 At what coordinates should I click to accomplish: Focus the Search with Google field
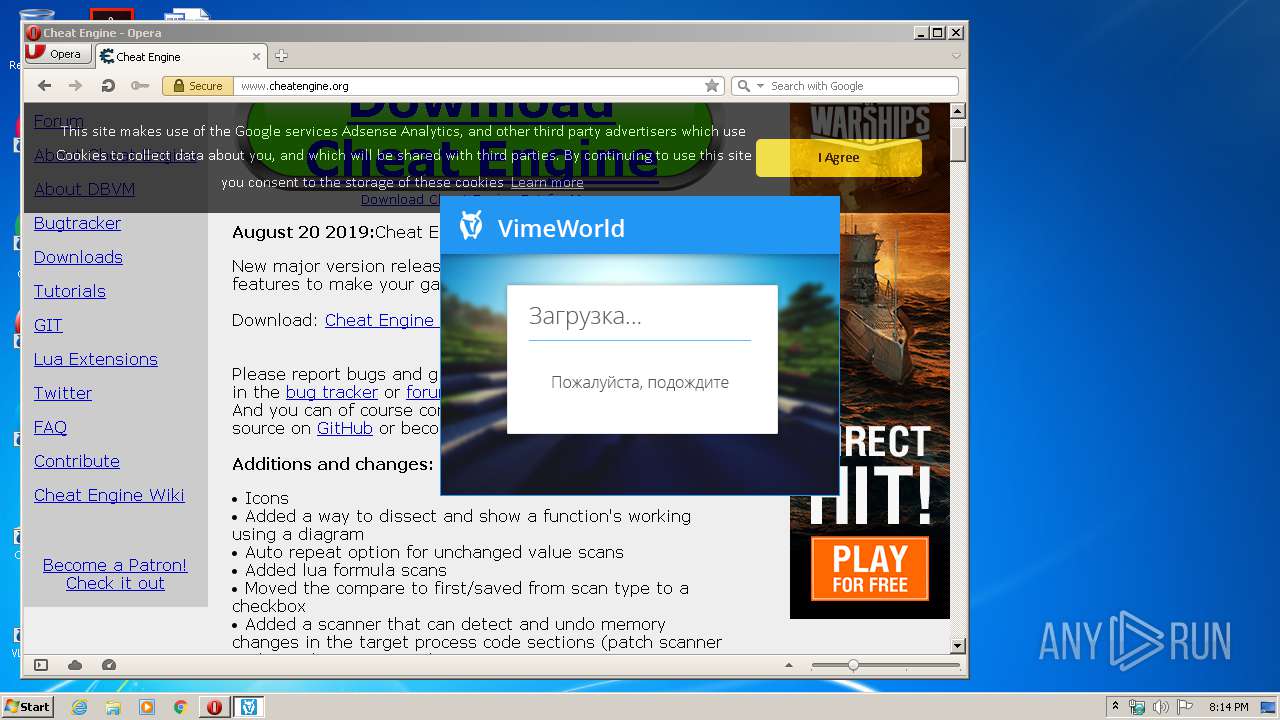(x=862, y=86)
